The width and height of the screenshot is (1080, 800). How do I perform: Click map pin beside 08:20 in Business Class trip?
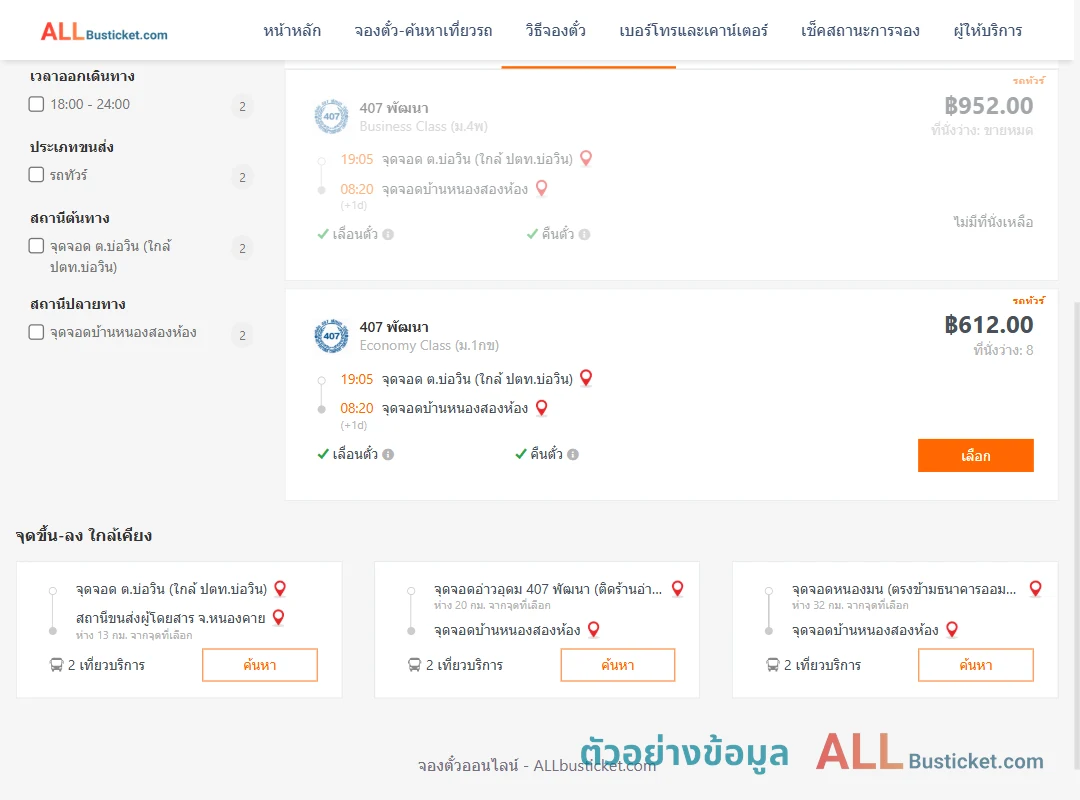pyautogui.click(x=542, y=188)
